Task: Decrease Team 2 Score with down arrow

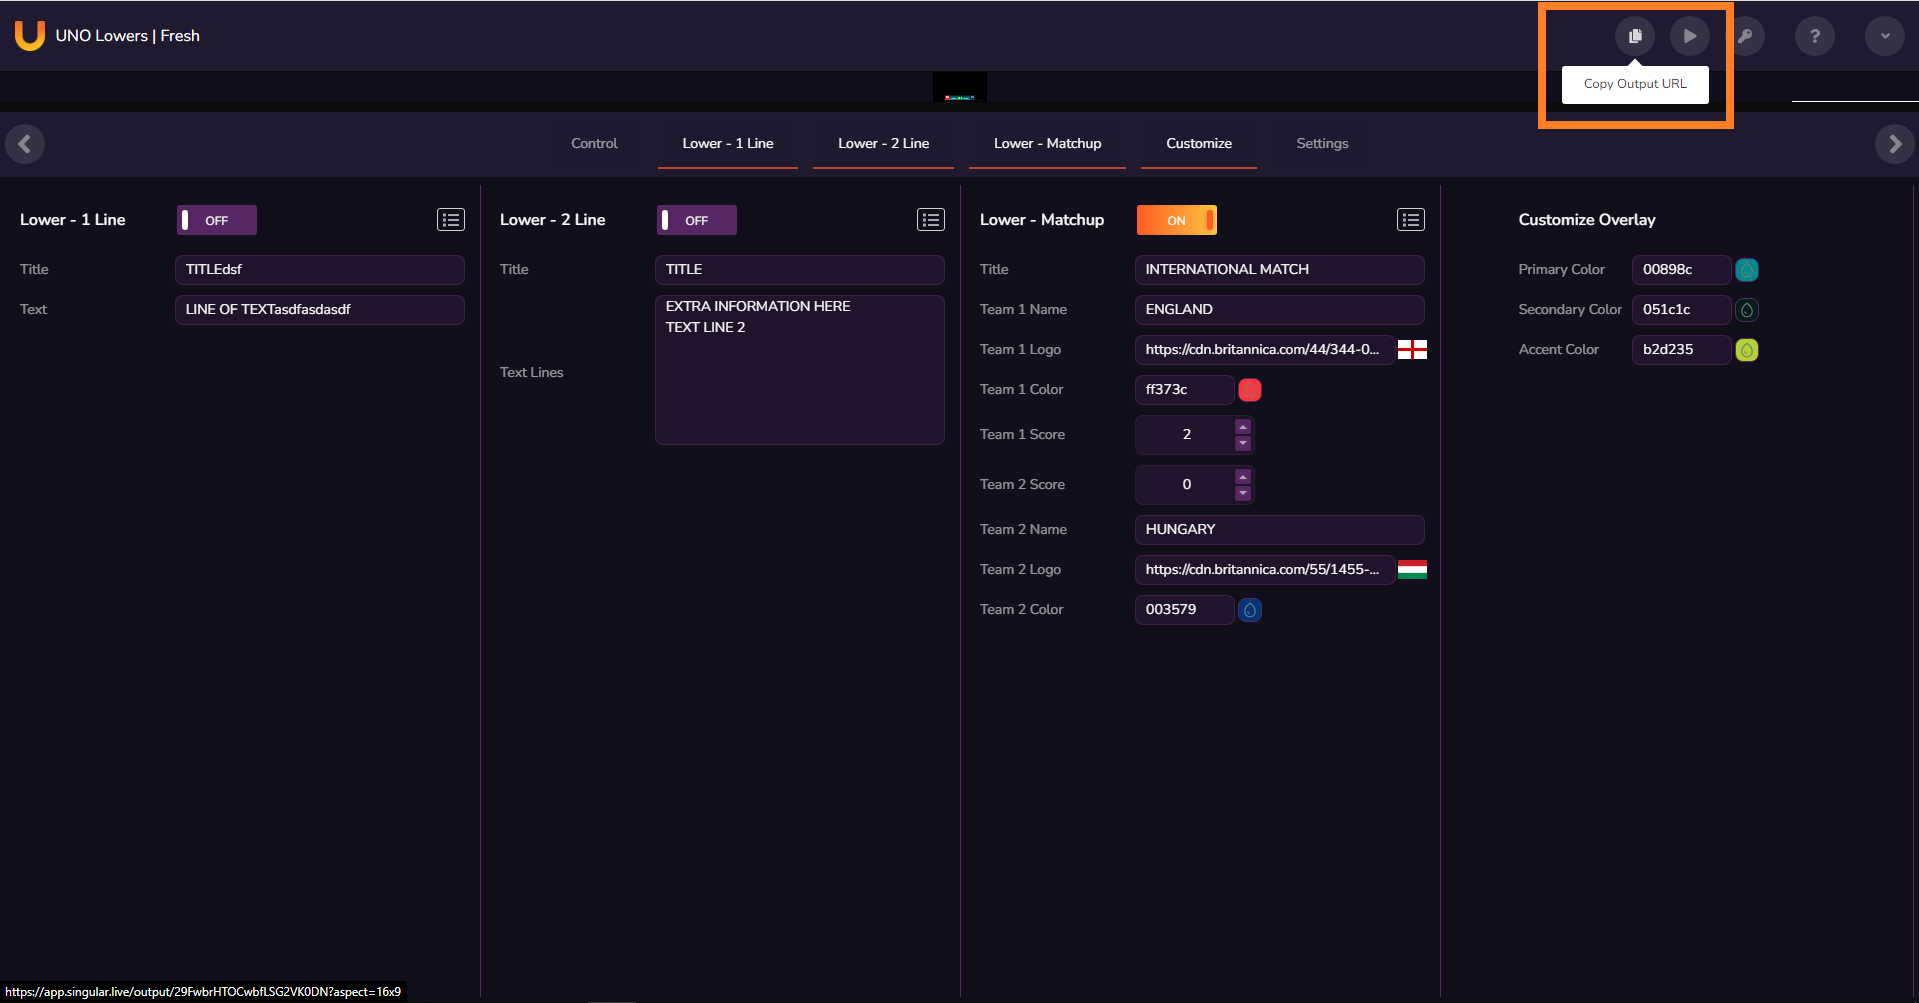Action: point(1243,493)
